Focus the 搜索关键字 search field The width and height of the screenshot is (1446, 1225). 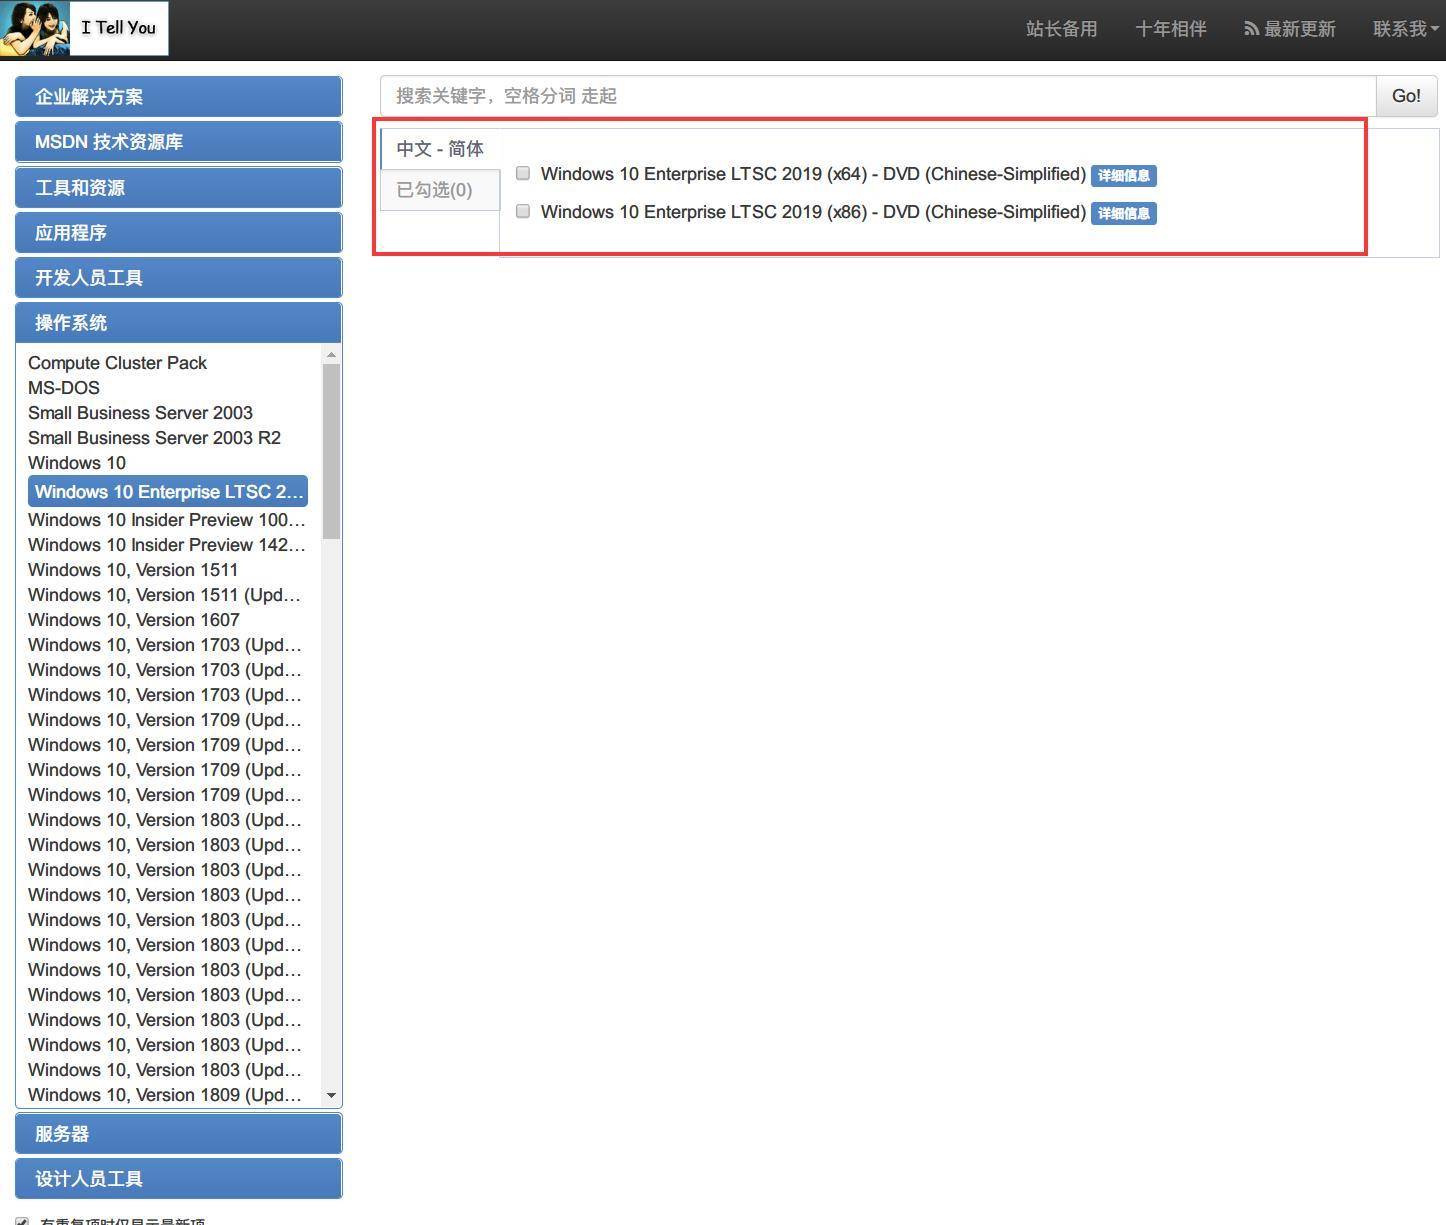(878, 96)
